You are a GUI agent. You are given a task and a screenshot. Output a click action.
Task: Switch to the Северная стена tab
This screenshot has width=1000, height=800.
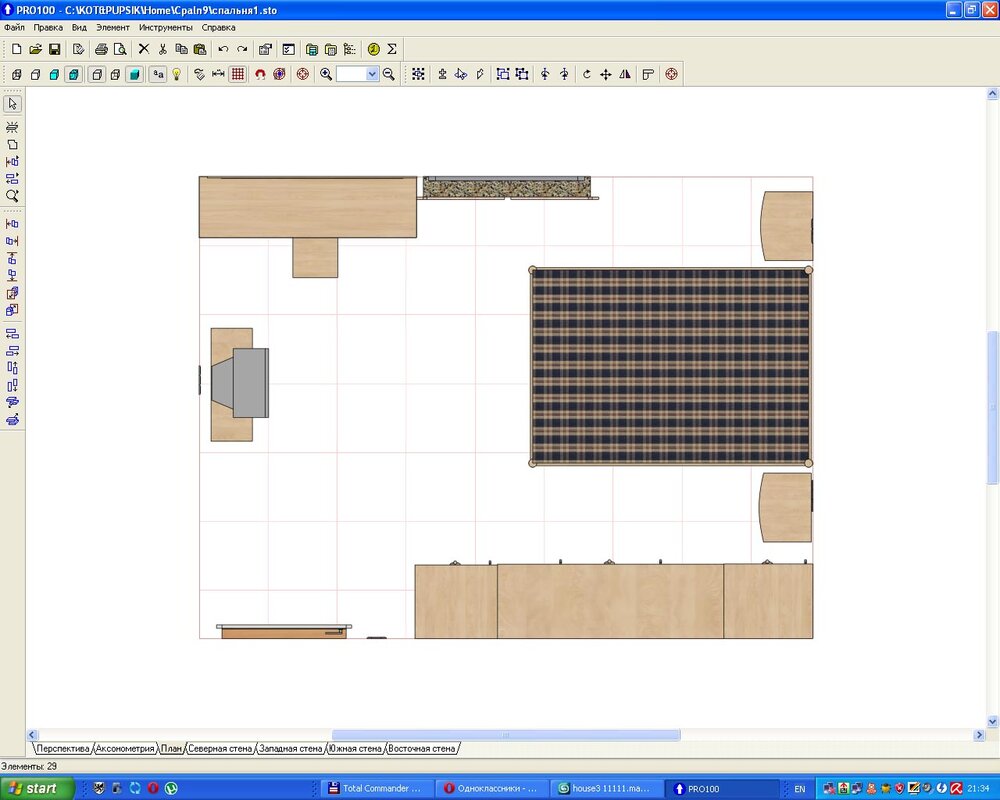coord(220,748)
